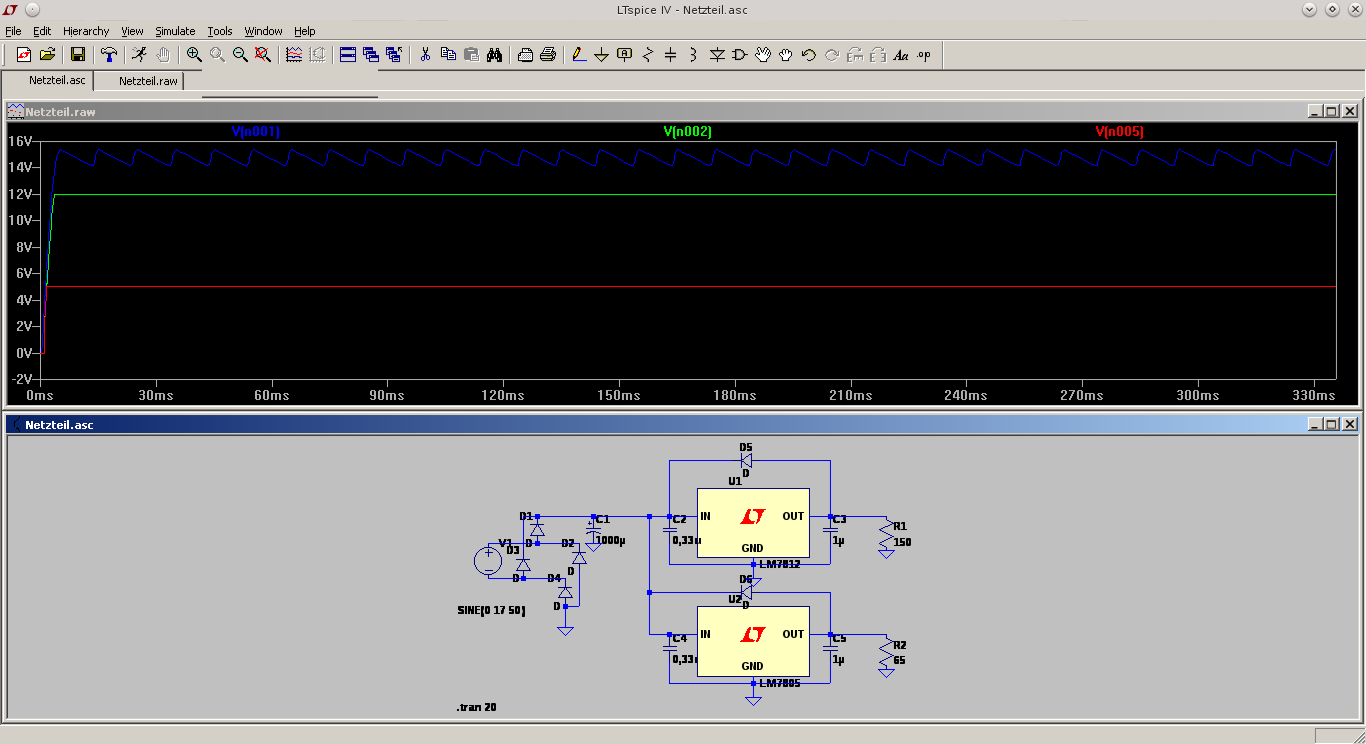
Task: Maximize the Netzteil.raw plot window
Action: coord(1331,111)
